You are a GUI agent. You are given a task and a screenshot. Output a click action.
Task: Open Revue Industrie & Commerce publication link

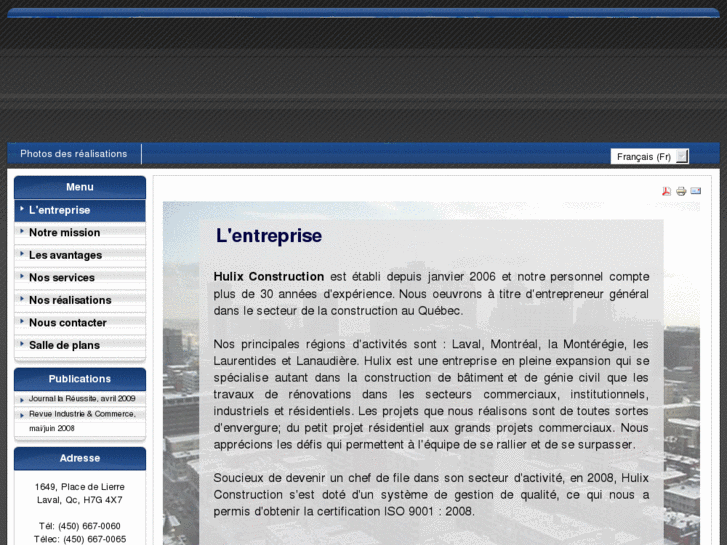click(x=82, y=421)
